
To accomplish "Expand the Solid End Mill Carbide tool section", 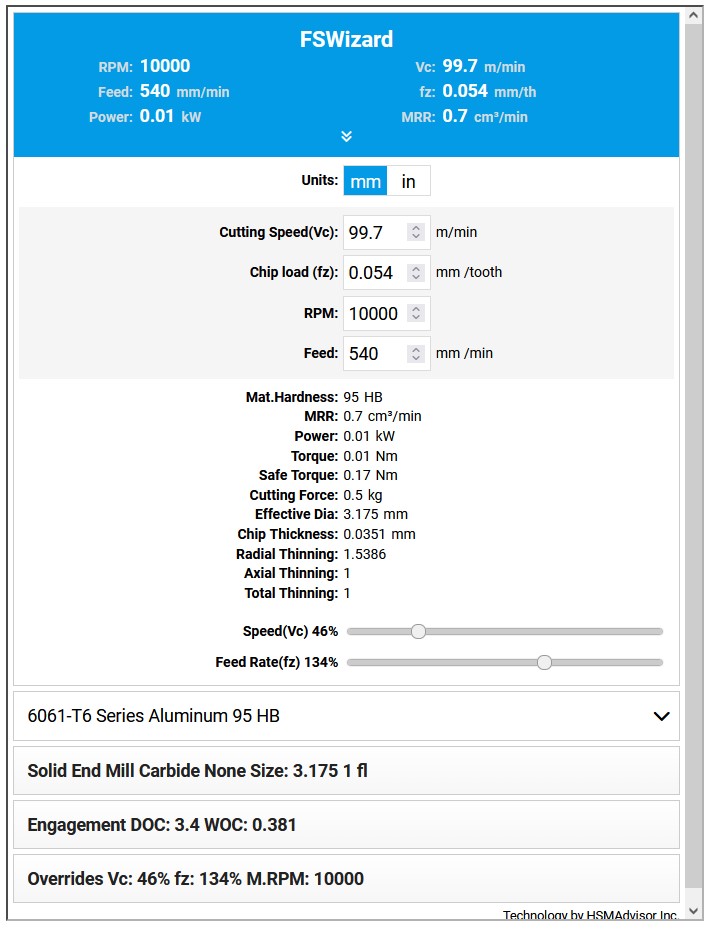I will [347, 770].
